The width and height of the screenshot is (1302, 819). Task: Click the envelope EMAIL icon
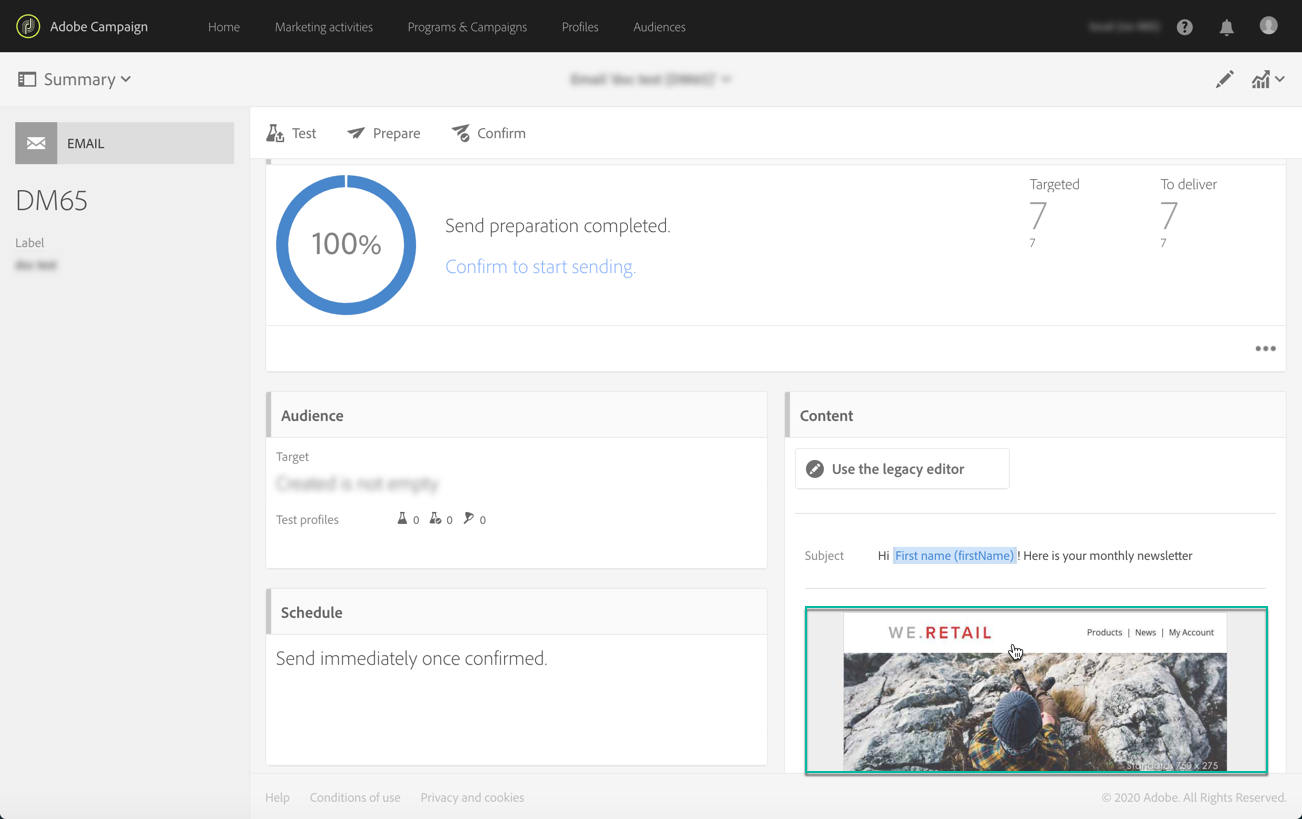(36, 143)
